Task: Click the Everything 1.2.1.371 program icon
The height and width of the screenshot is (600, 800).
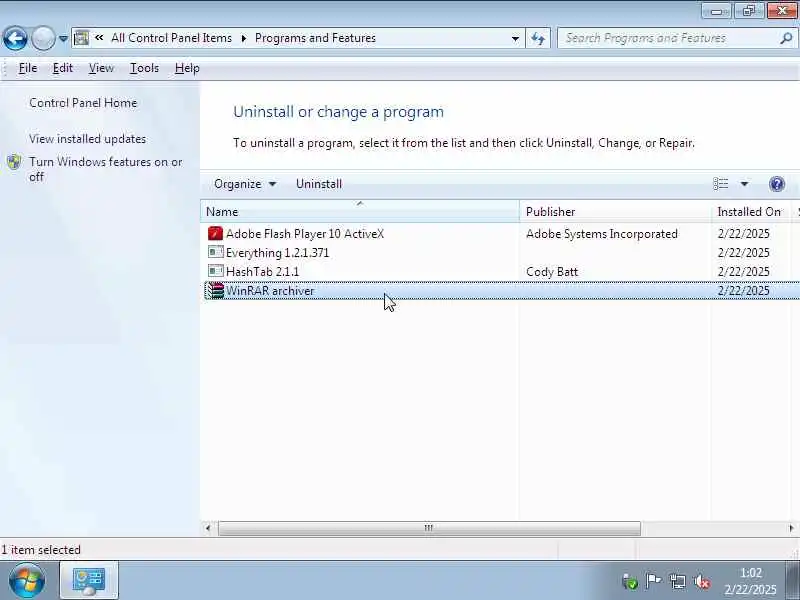Action: (x=215, y=252)
